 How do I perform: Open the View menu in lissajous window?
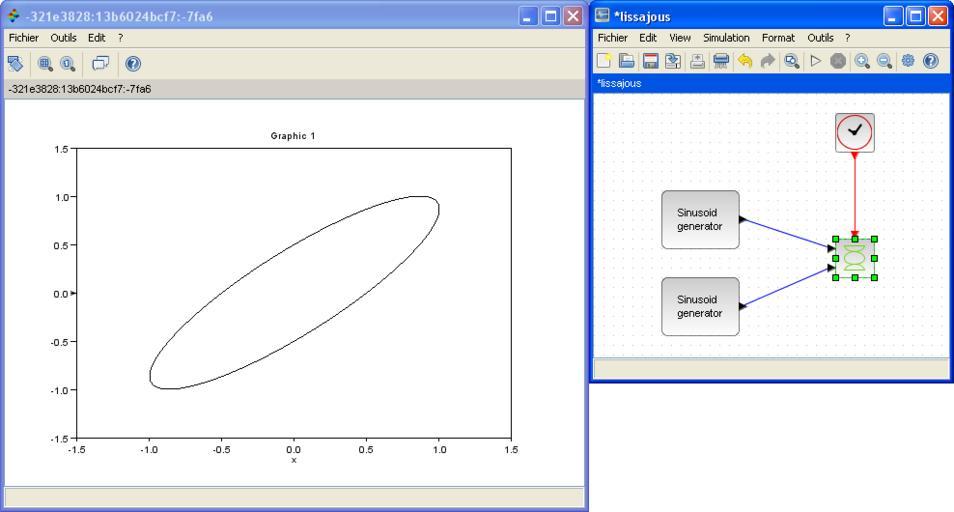[680, 37]
